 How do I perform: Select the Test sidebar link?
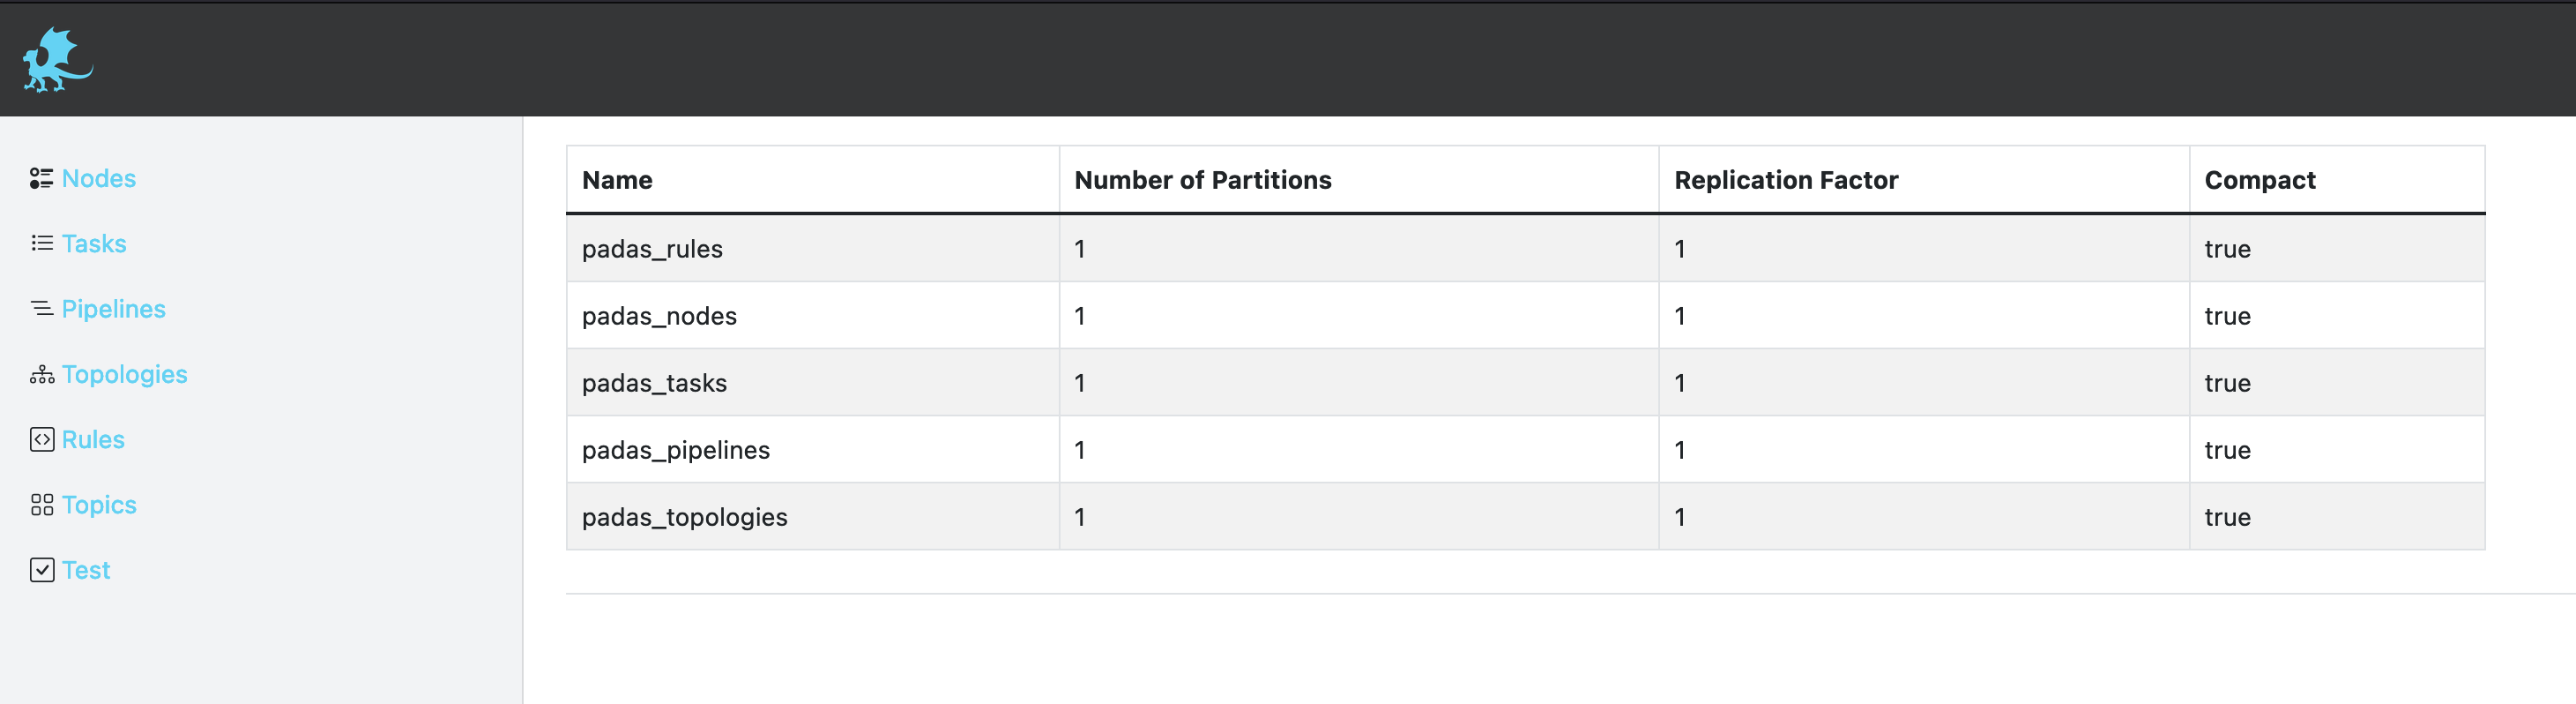(86, 570)
